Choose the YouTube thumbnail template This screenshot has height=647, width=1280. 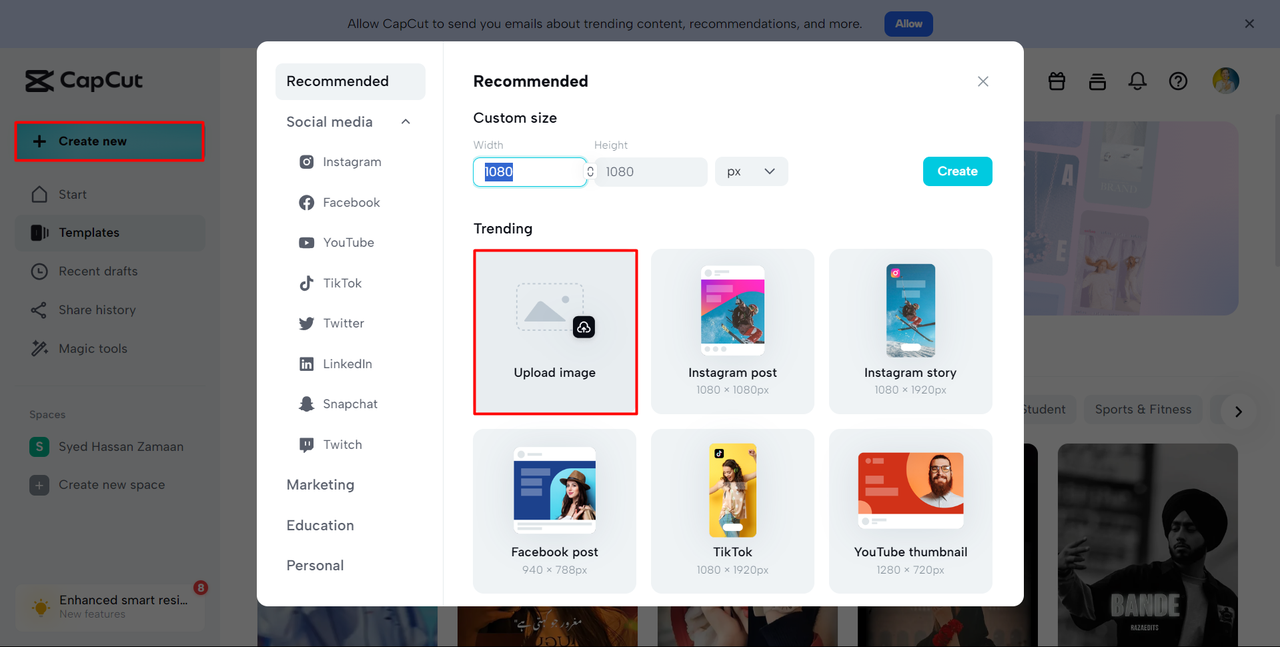pos(910,510)
